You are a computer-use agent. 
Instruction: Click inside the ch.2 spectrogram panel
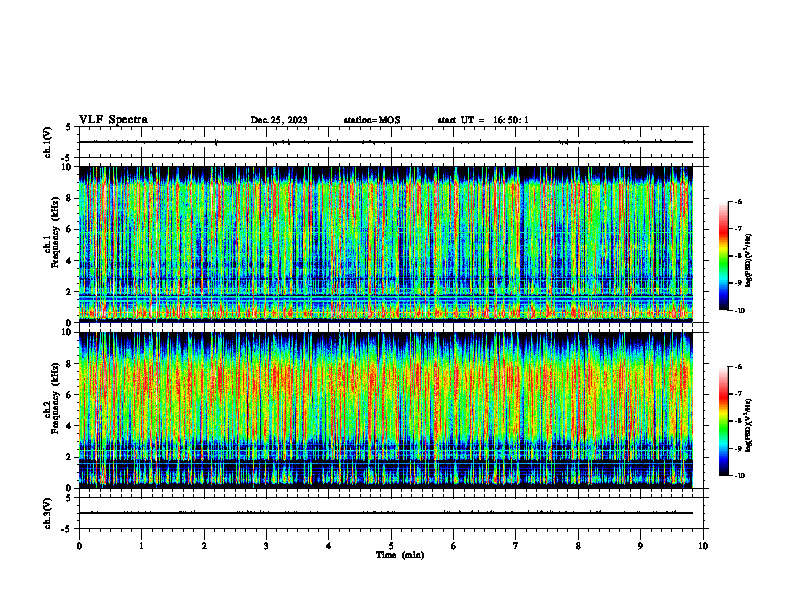[386, 410]
